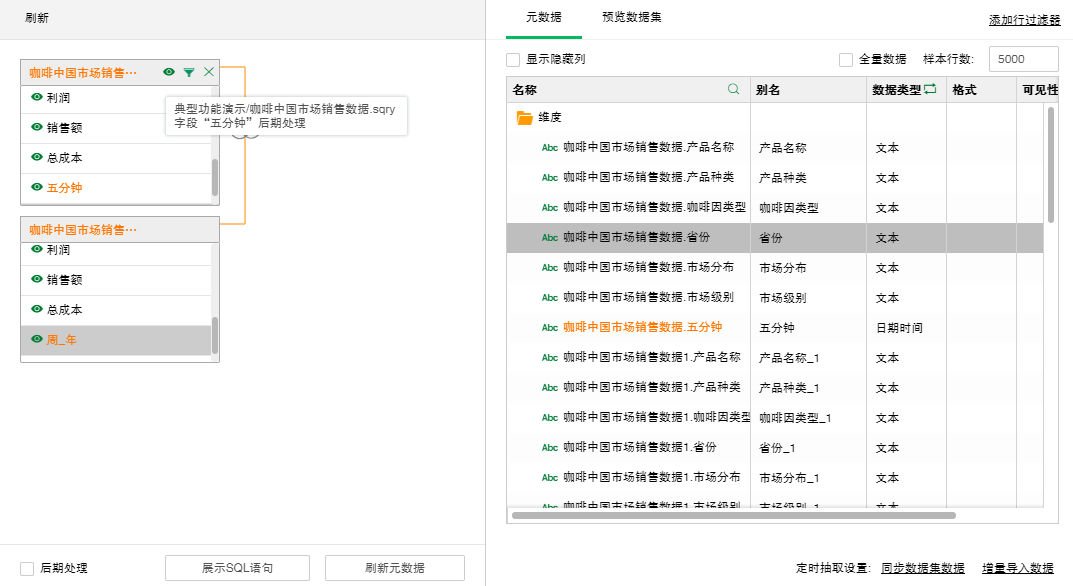The height and width of the screenshot is (586, 1073).
Task: Click the 展示SQL语句 button
Action: (237, 568)
